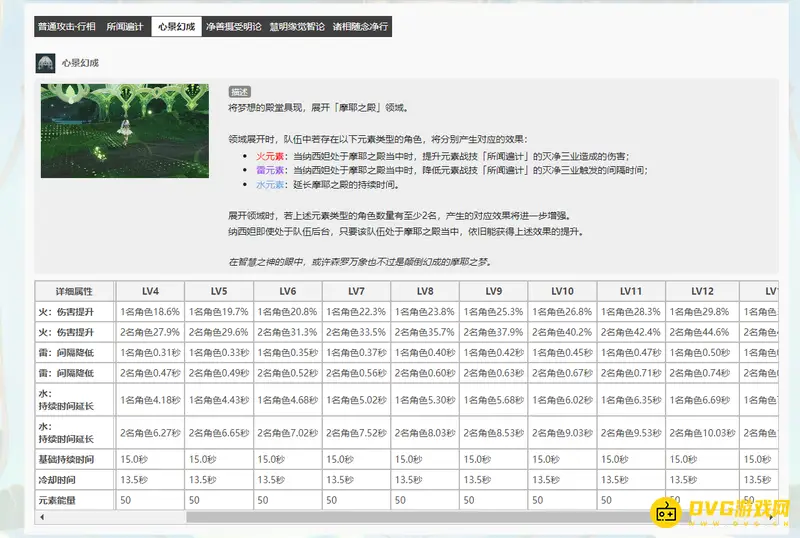This screenshot has width=800, height=538.
Task: Open the 净善摄受明论 tab
Action: tap(233, 27)
